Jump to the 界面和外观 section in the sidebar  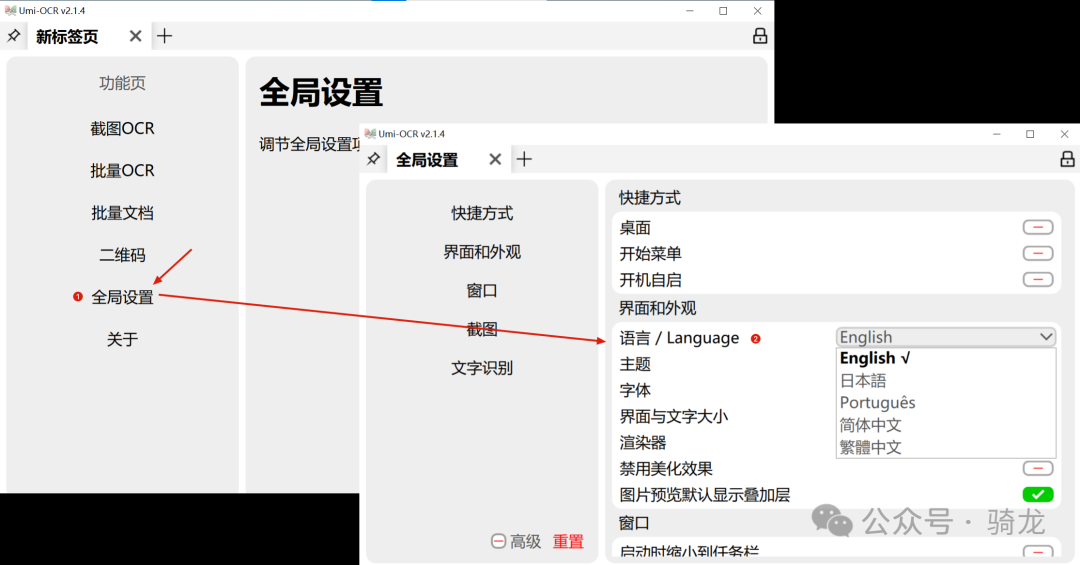tap(482, 252)
